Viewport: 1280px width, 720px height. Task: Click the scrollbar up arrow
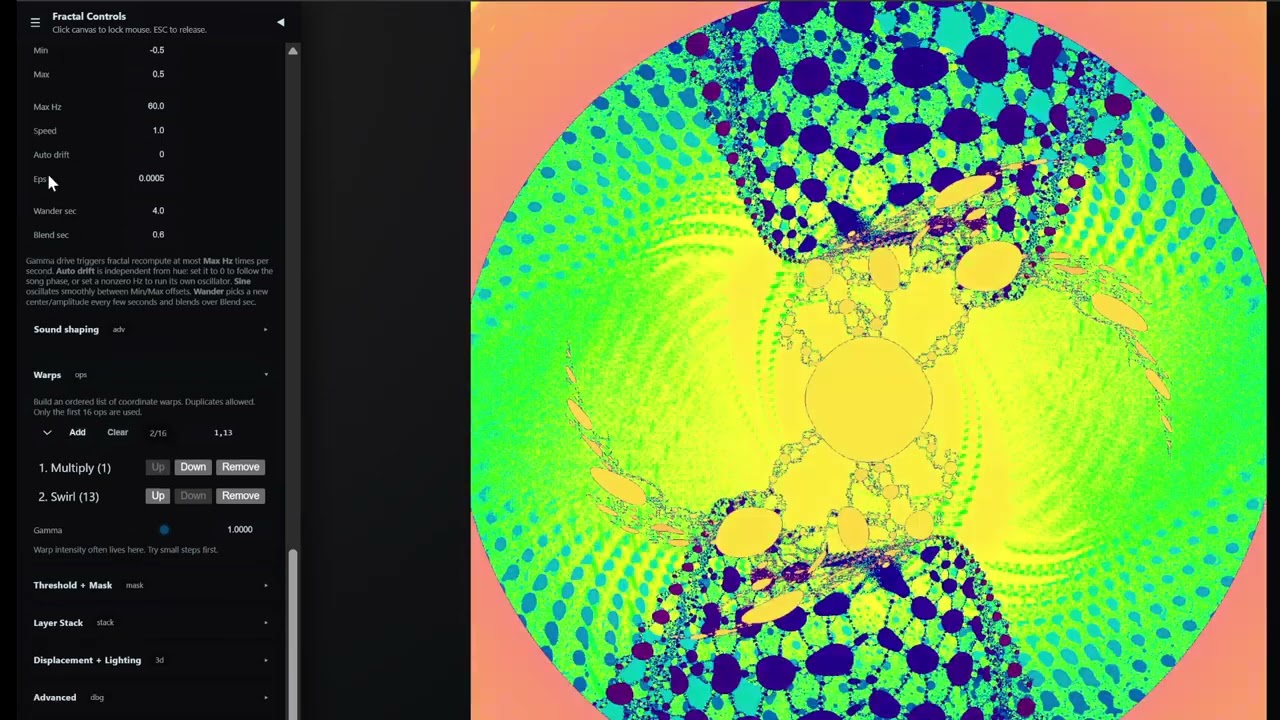tap(293, 50)
